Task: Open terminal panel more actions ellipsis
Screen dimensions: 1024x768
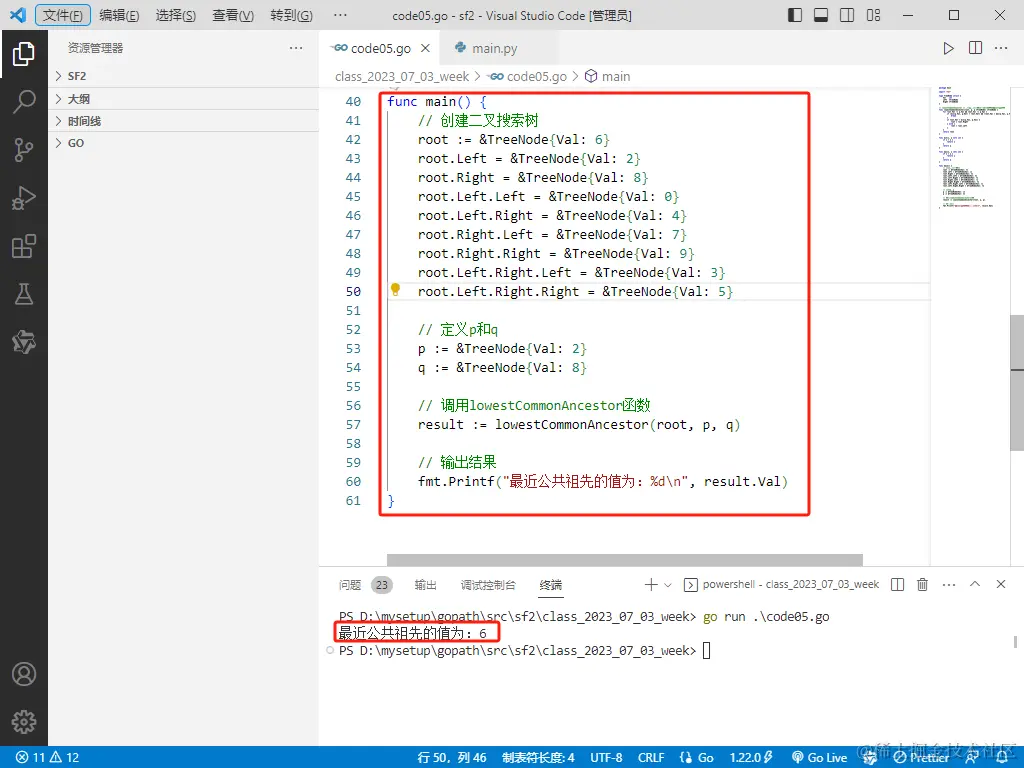Action: (949, 584)
